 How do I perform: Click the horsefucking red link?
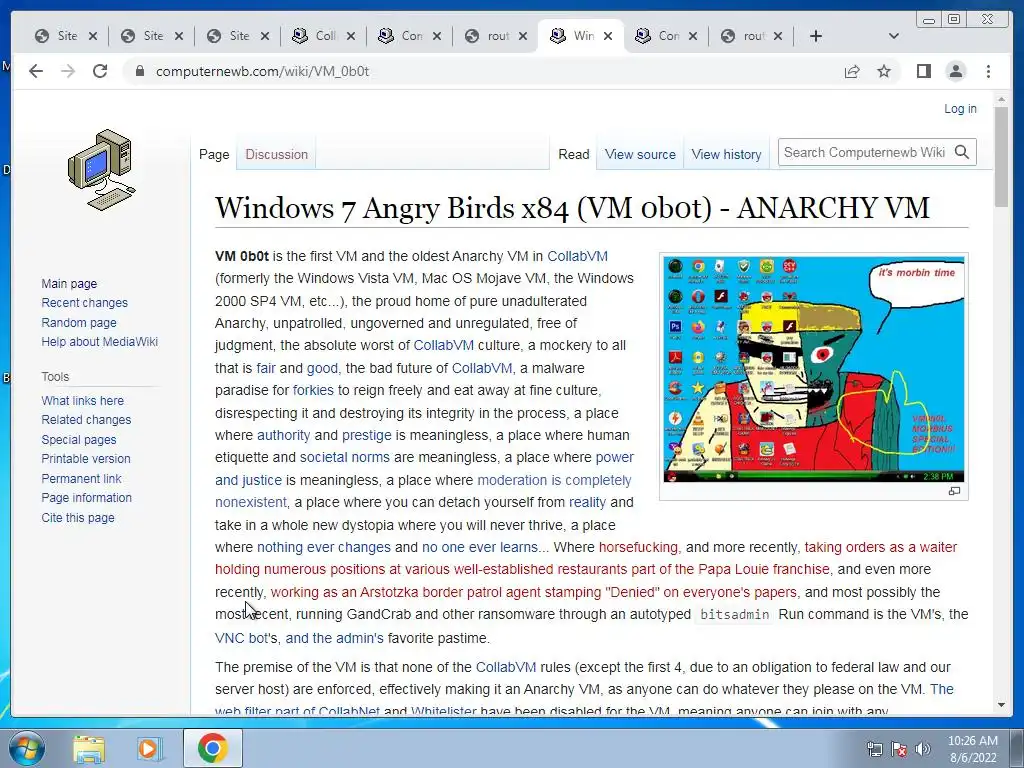pos(638,547)
